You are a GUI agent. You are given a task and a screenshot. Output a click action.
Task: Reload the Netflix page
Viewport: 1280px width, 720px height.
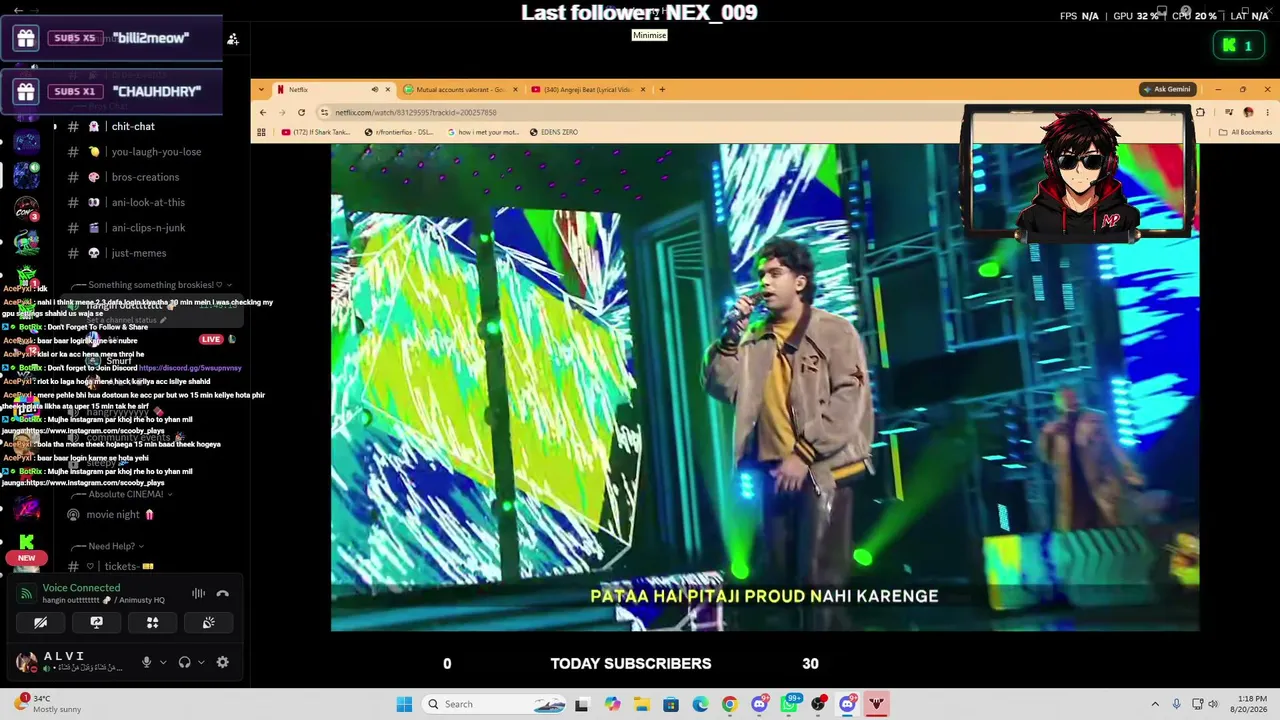click(x=301, y=112)
